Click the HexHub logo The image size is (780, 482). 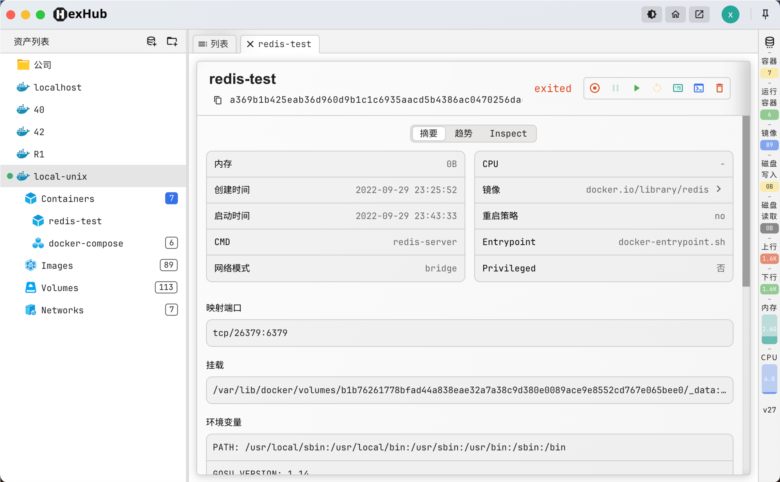point(80,14)
